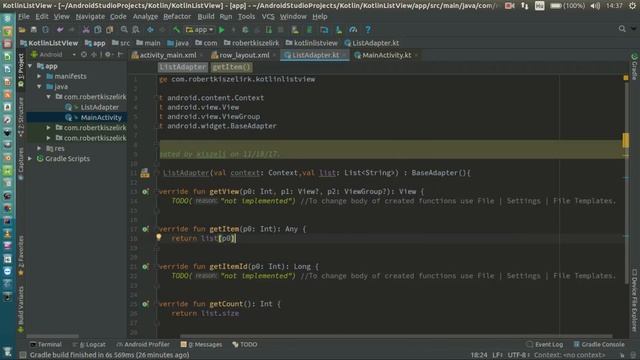This screenshot has height=360, width=640.
Task: Toggle the Device File Explorer panel
Action: (634, 300)
